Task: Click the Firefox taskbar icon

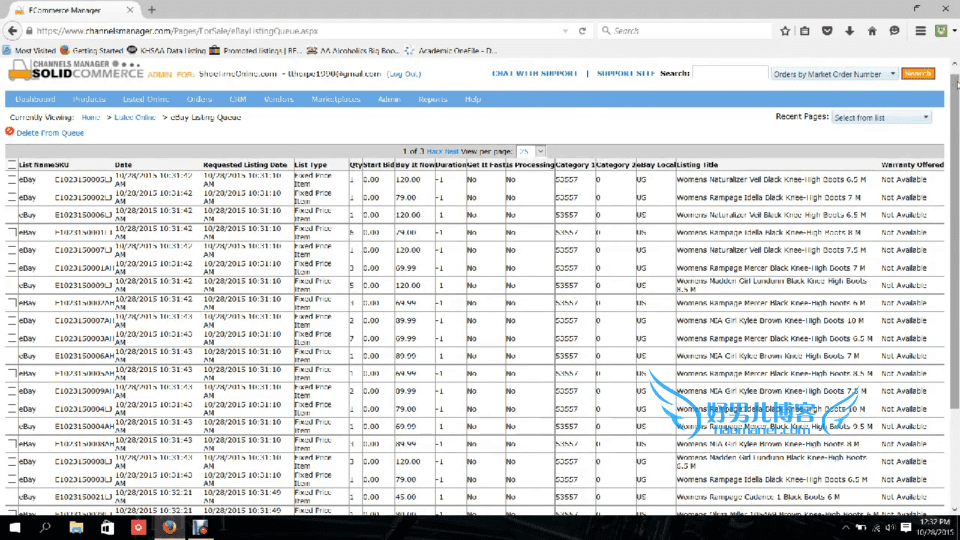Action: pos(169,527)
